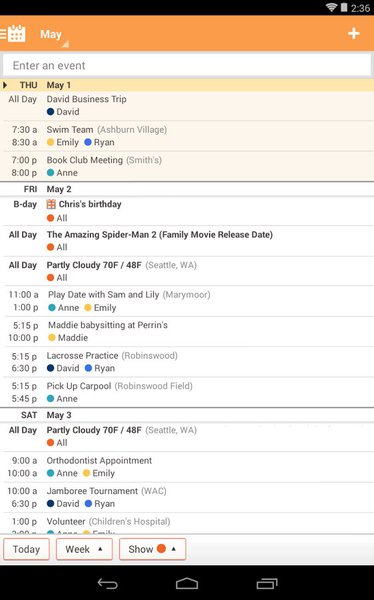
Task: Open the May month dropdown
Action: click(54, 35)
